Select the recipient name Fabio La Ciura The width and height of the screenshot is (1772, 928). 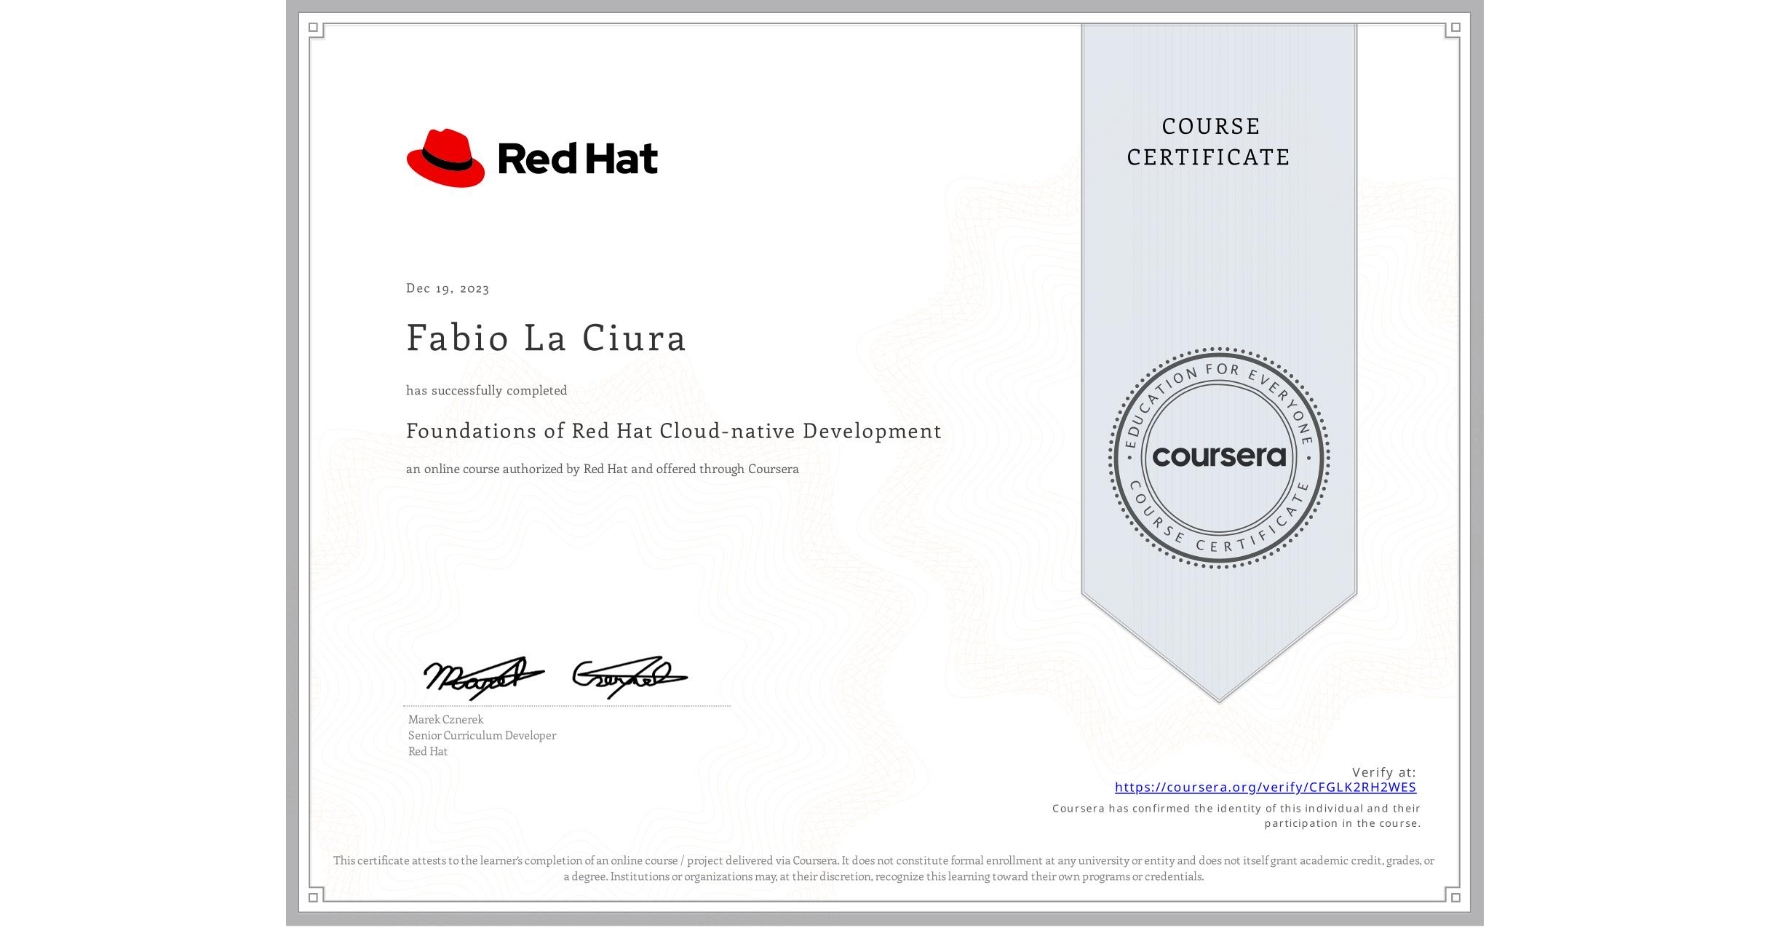546,339
